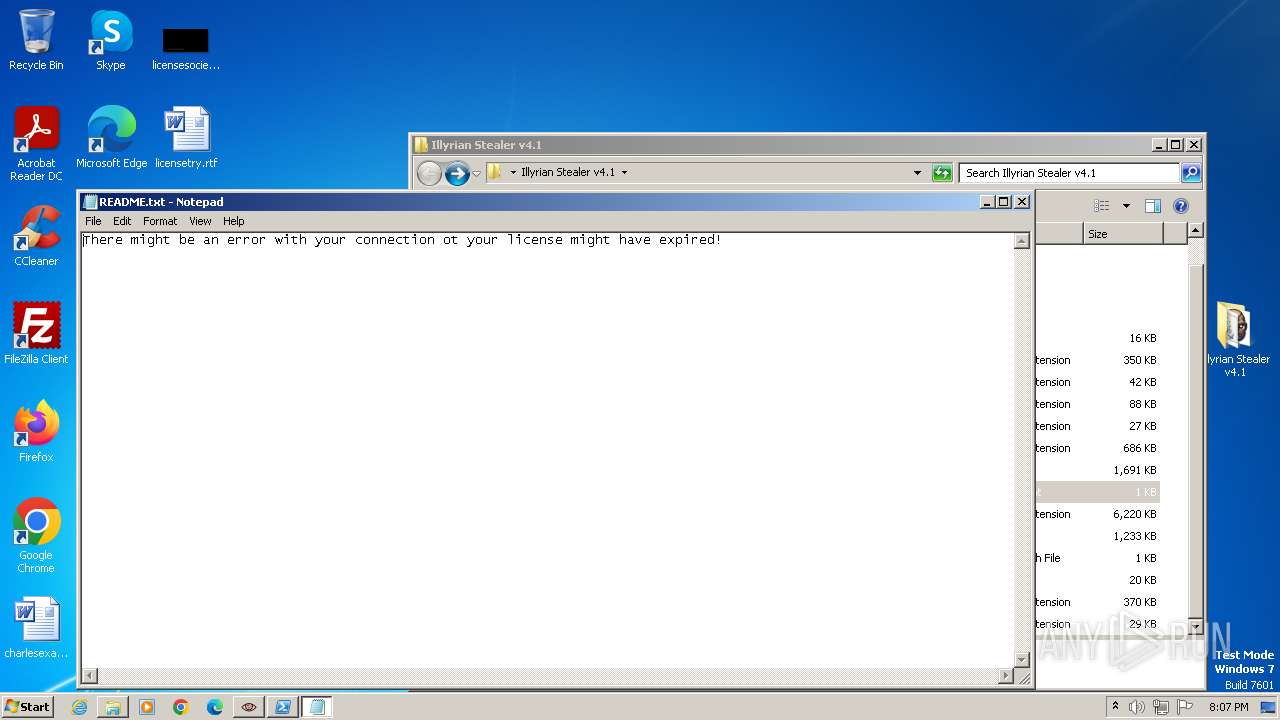
Task: Click Explorer vertical scrollbar down arrow
Action: tap(1195, 626)
